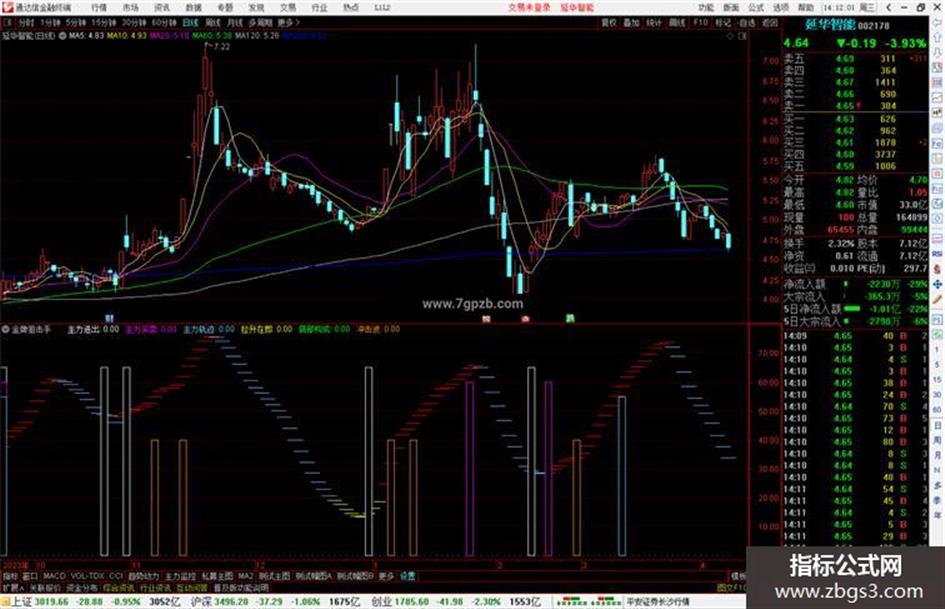
Task: Switch to the 30分钟 period
Action: coord(134,22)
